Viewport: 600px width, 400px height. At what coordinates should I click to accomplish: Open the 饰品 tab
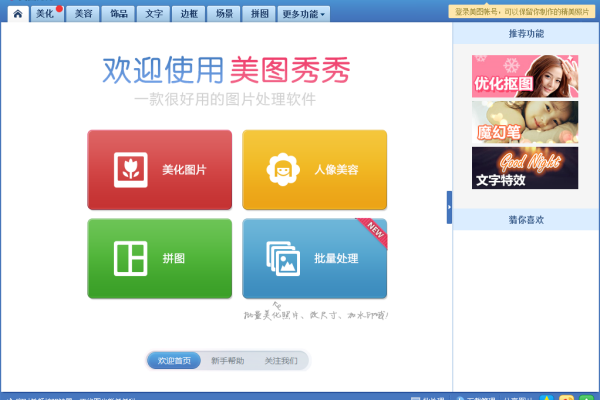pyautogui.click(x=119, y=14)
